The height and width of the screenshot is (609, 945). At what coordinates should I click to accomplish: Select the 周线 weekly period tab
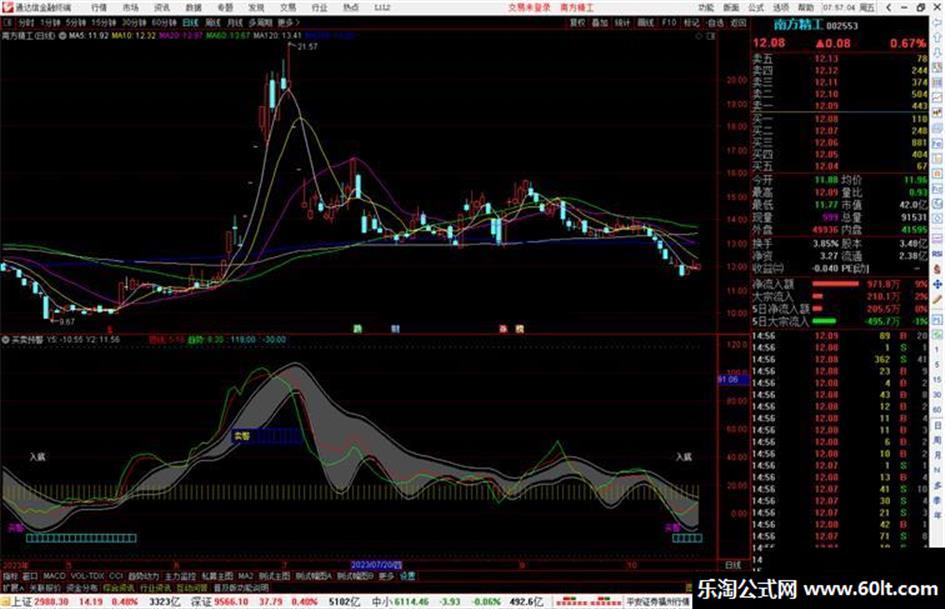tap(213, 22)
